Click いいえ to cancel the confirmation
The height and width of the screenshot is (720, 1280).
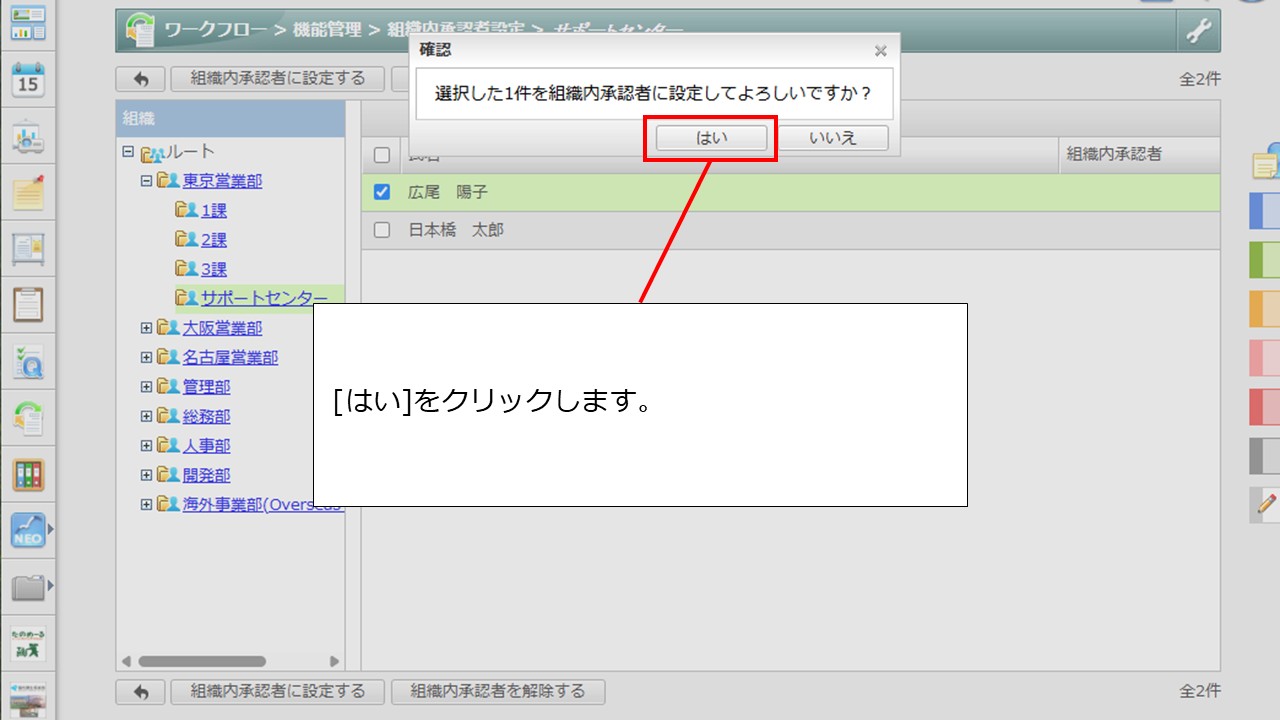click(833, 138)
